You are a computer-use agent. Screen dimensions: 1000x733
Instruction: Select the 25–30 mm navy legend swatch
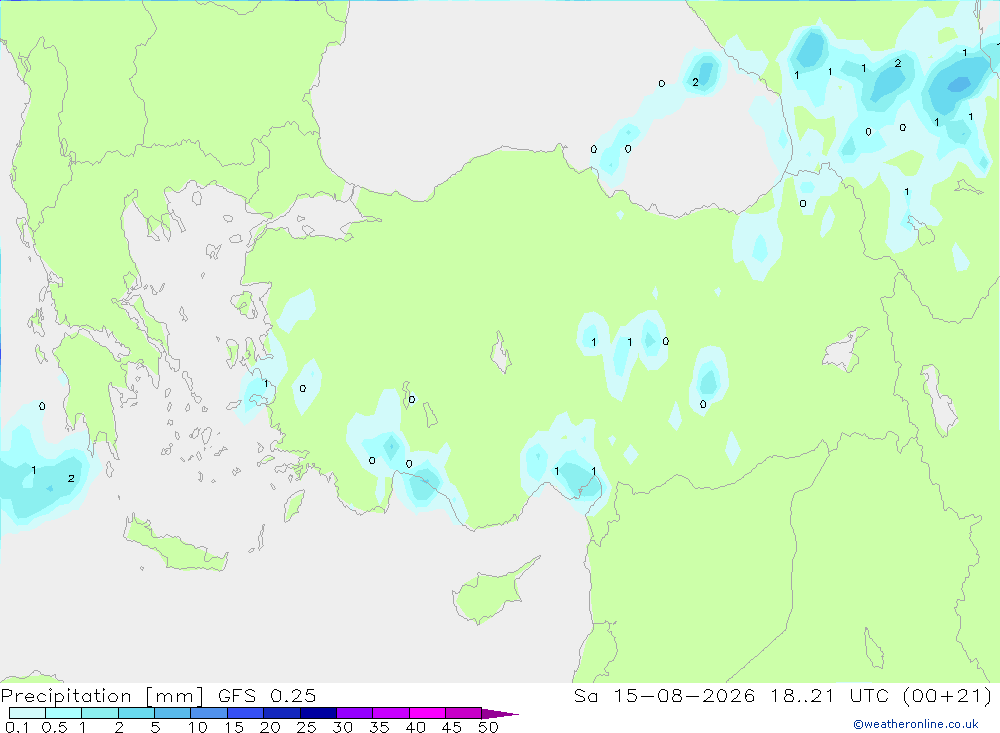click(318, 713)
